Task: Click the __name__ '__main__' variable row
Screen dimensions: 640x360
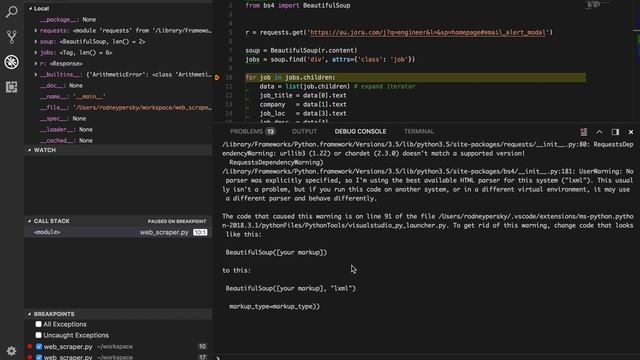Action: (x=118, y=97)
